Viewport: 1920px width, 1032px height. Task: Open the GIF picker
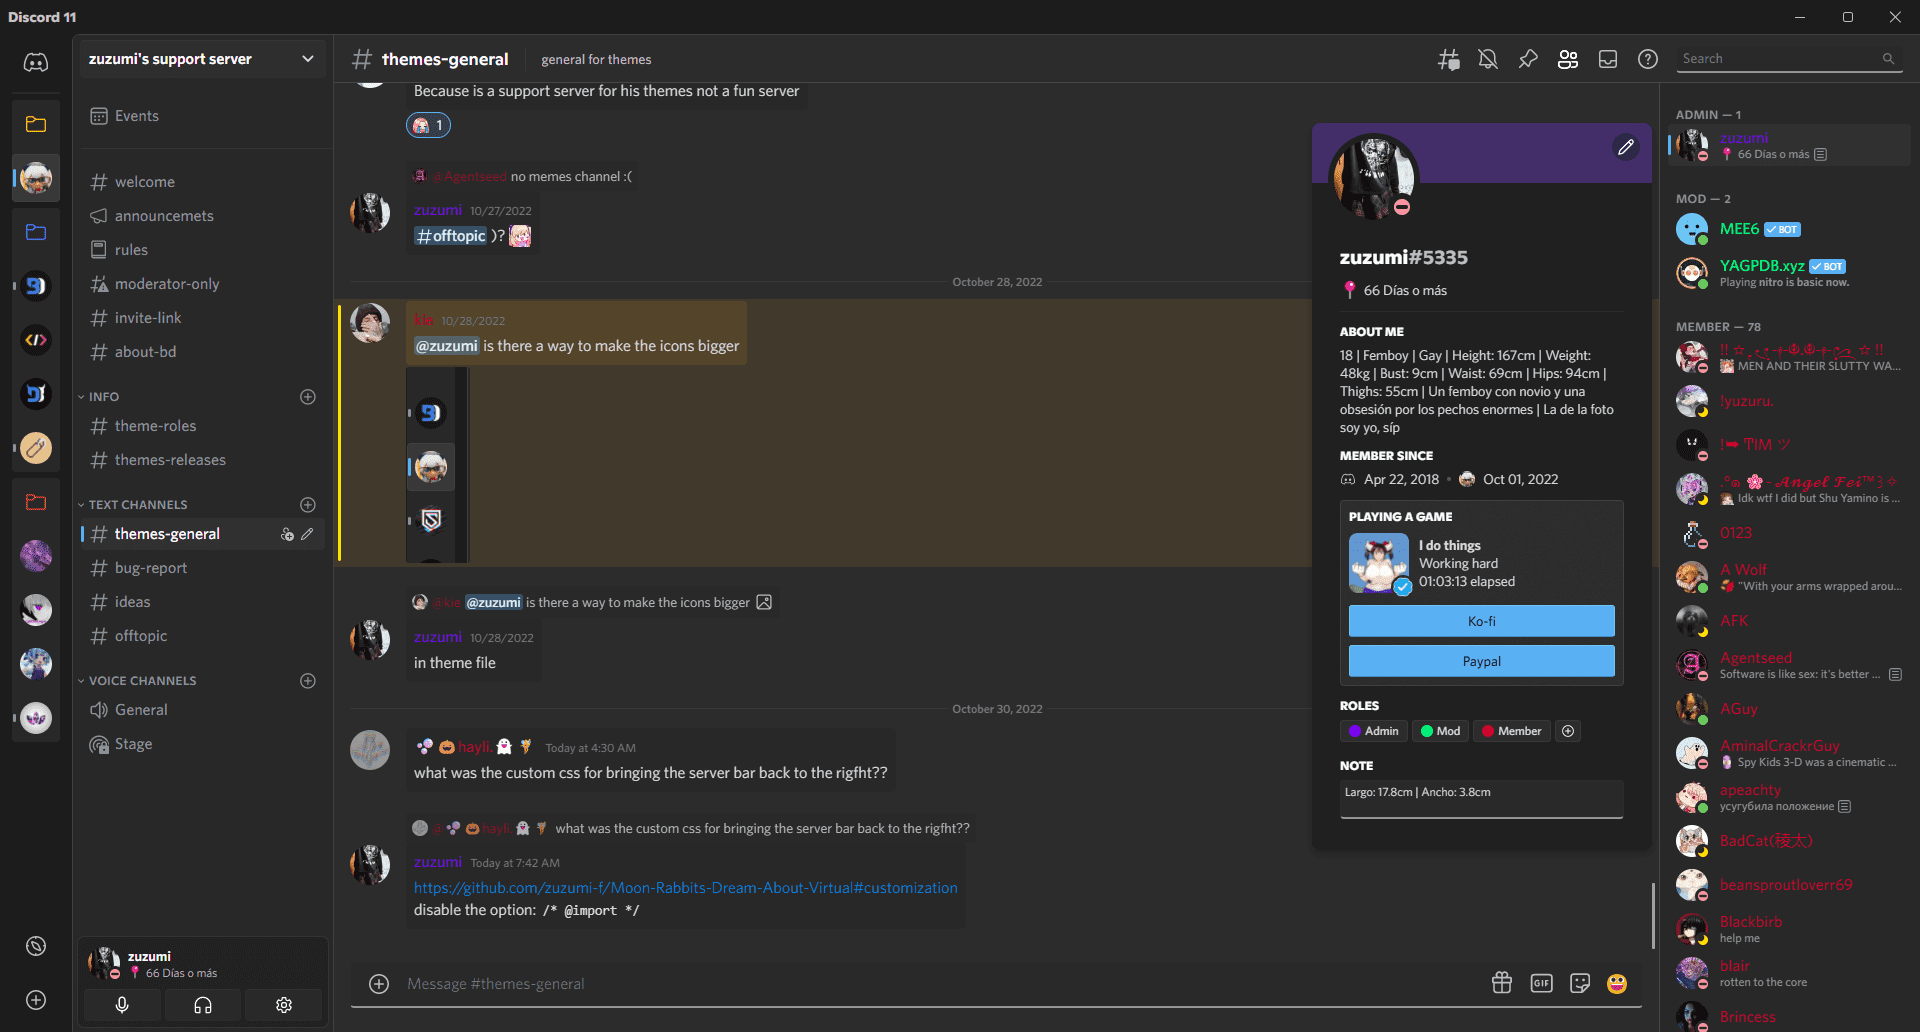[x=1541, y=983]
